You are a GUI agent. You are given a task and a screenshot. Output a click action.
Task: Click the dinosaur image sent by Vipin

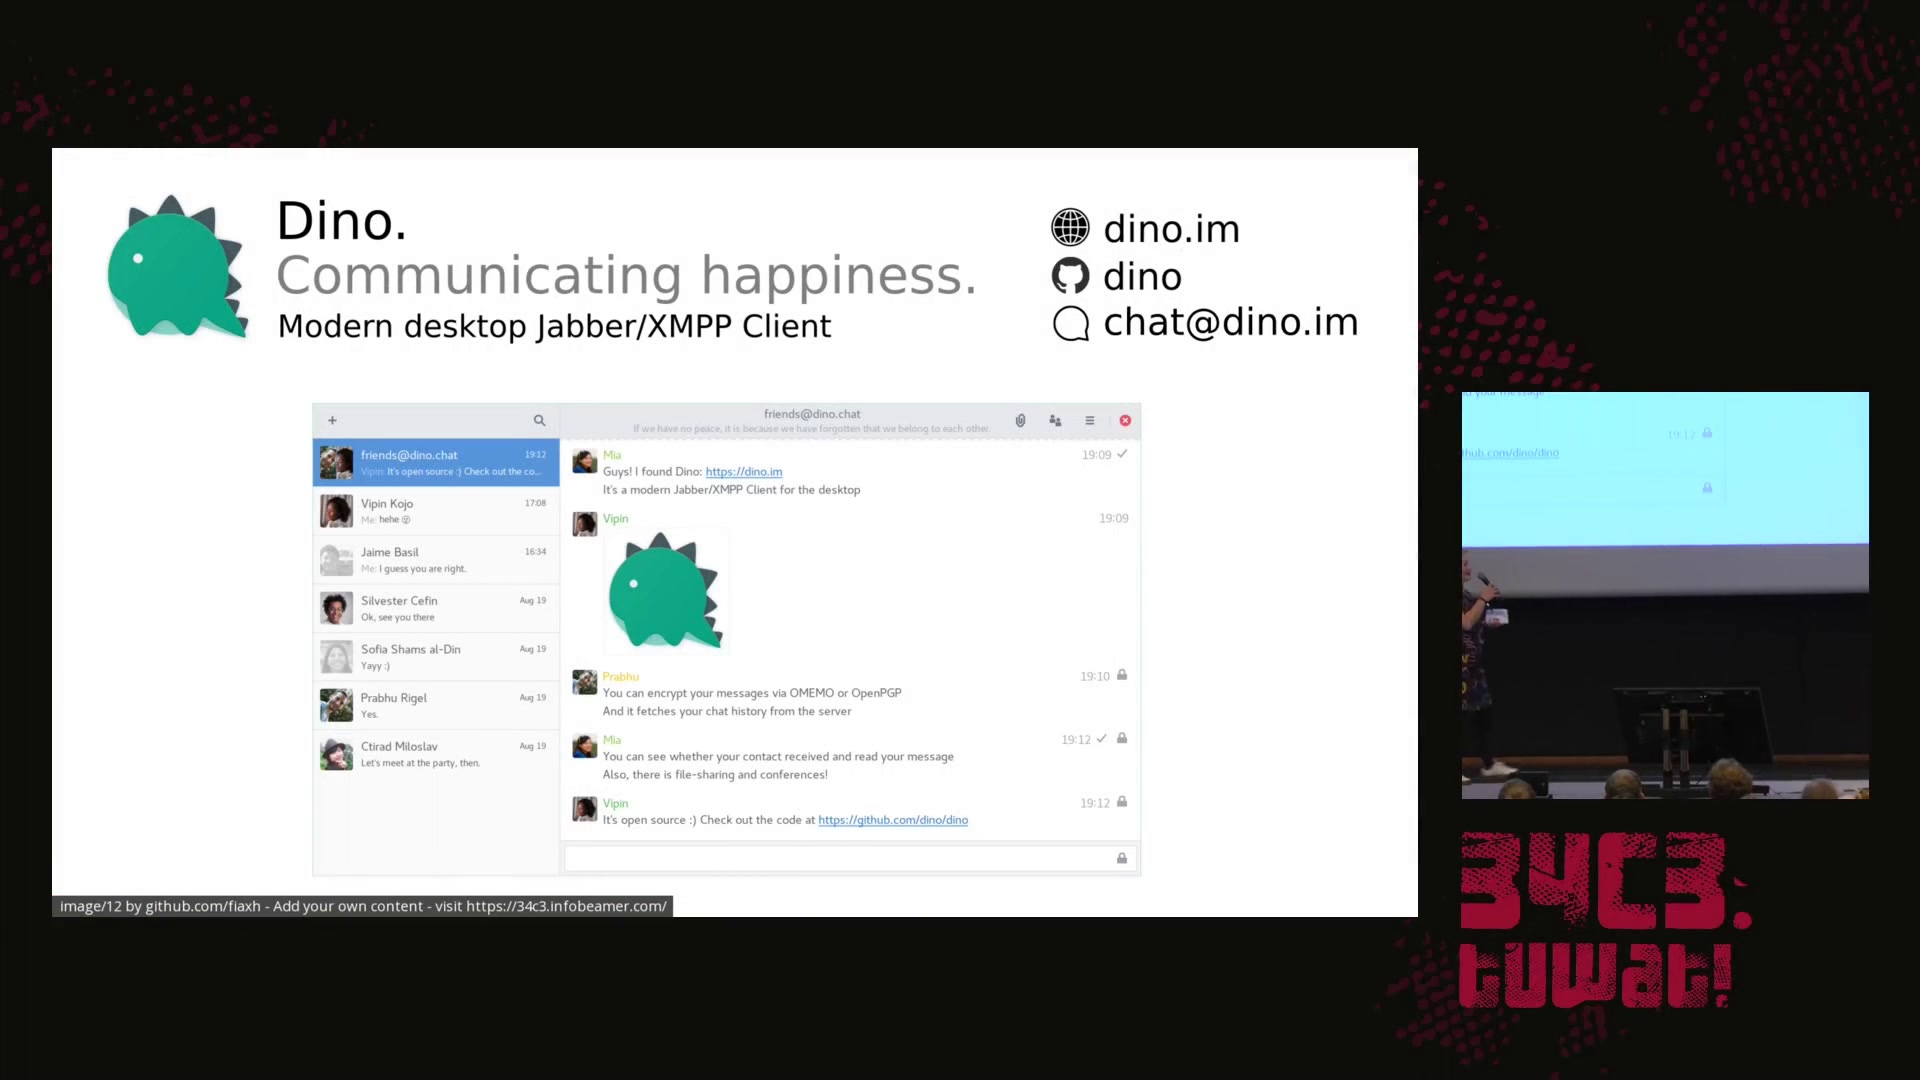665,591
